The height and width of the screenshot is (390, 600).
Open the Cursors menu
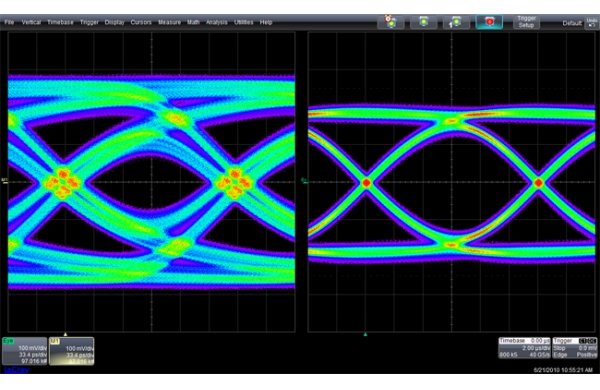(141, 23)
